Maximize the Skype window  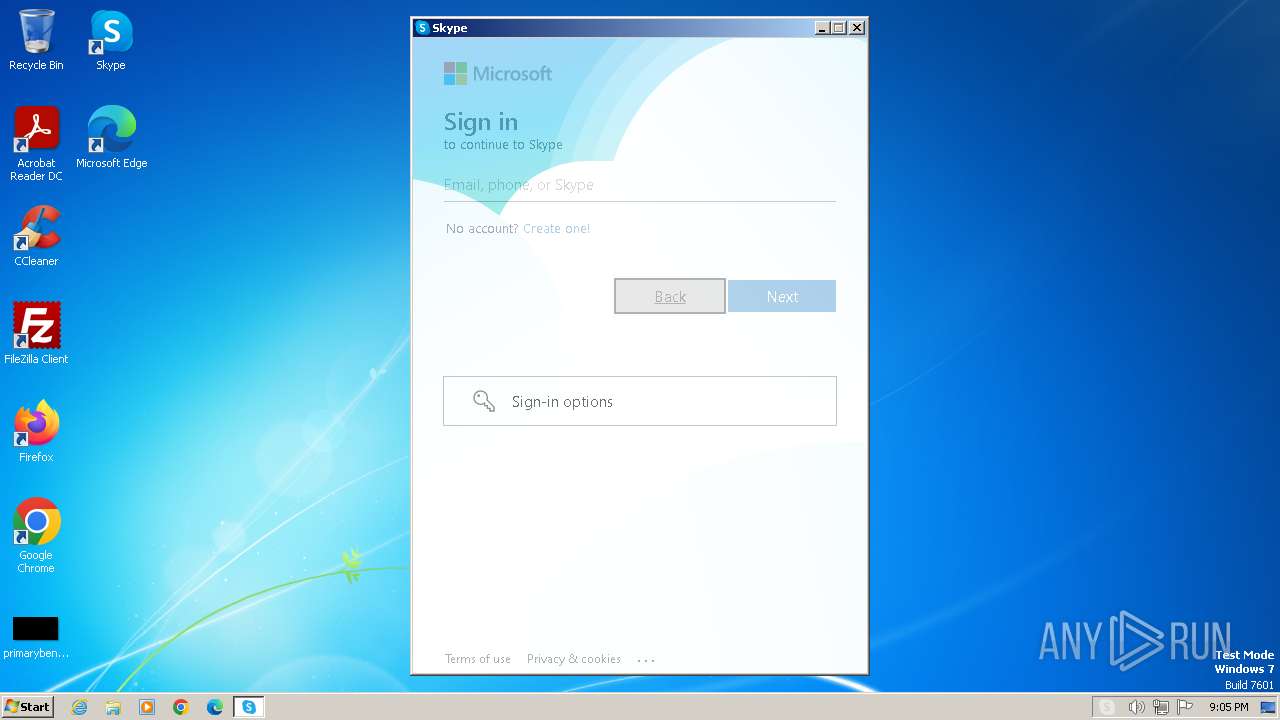[839, 28]
